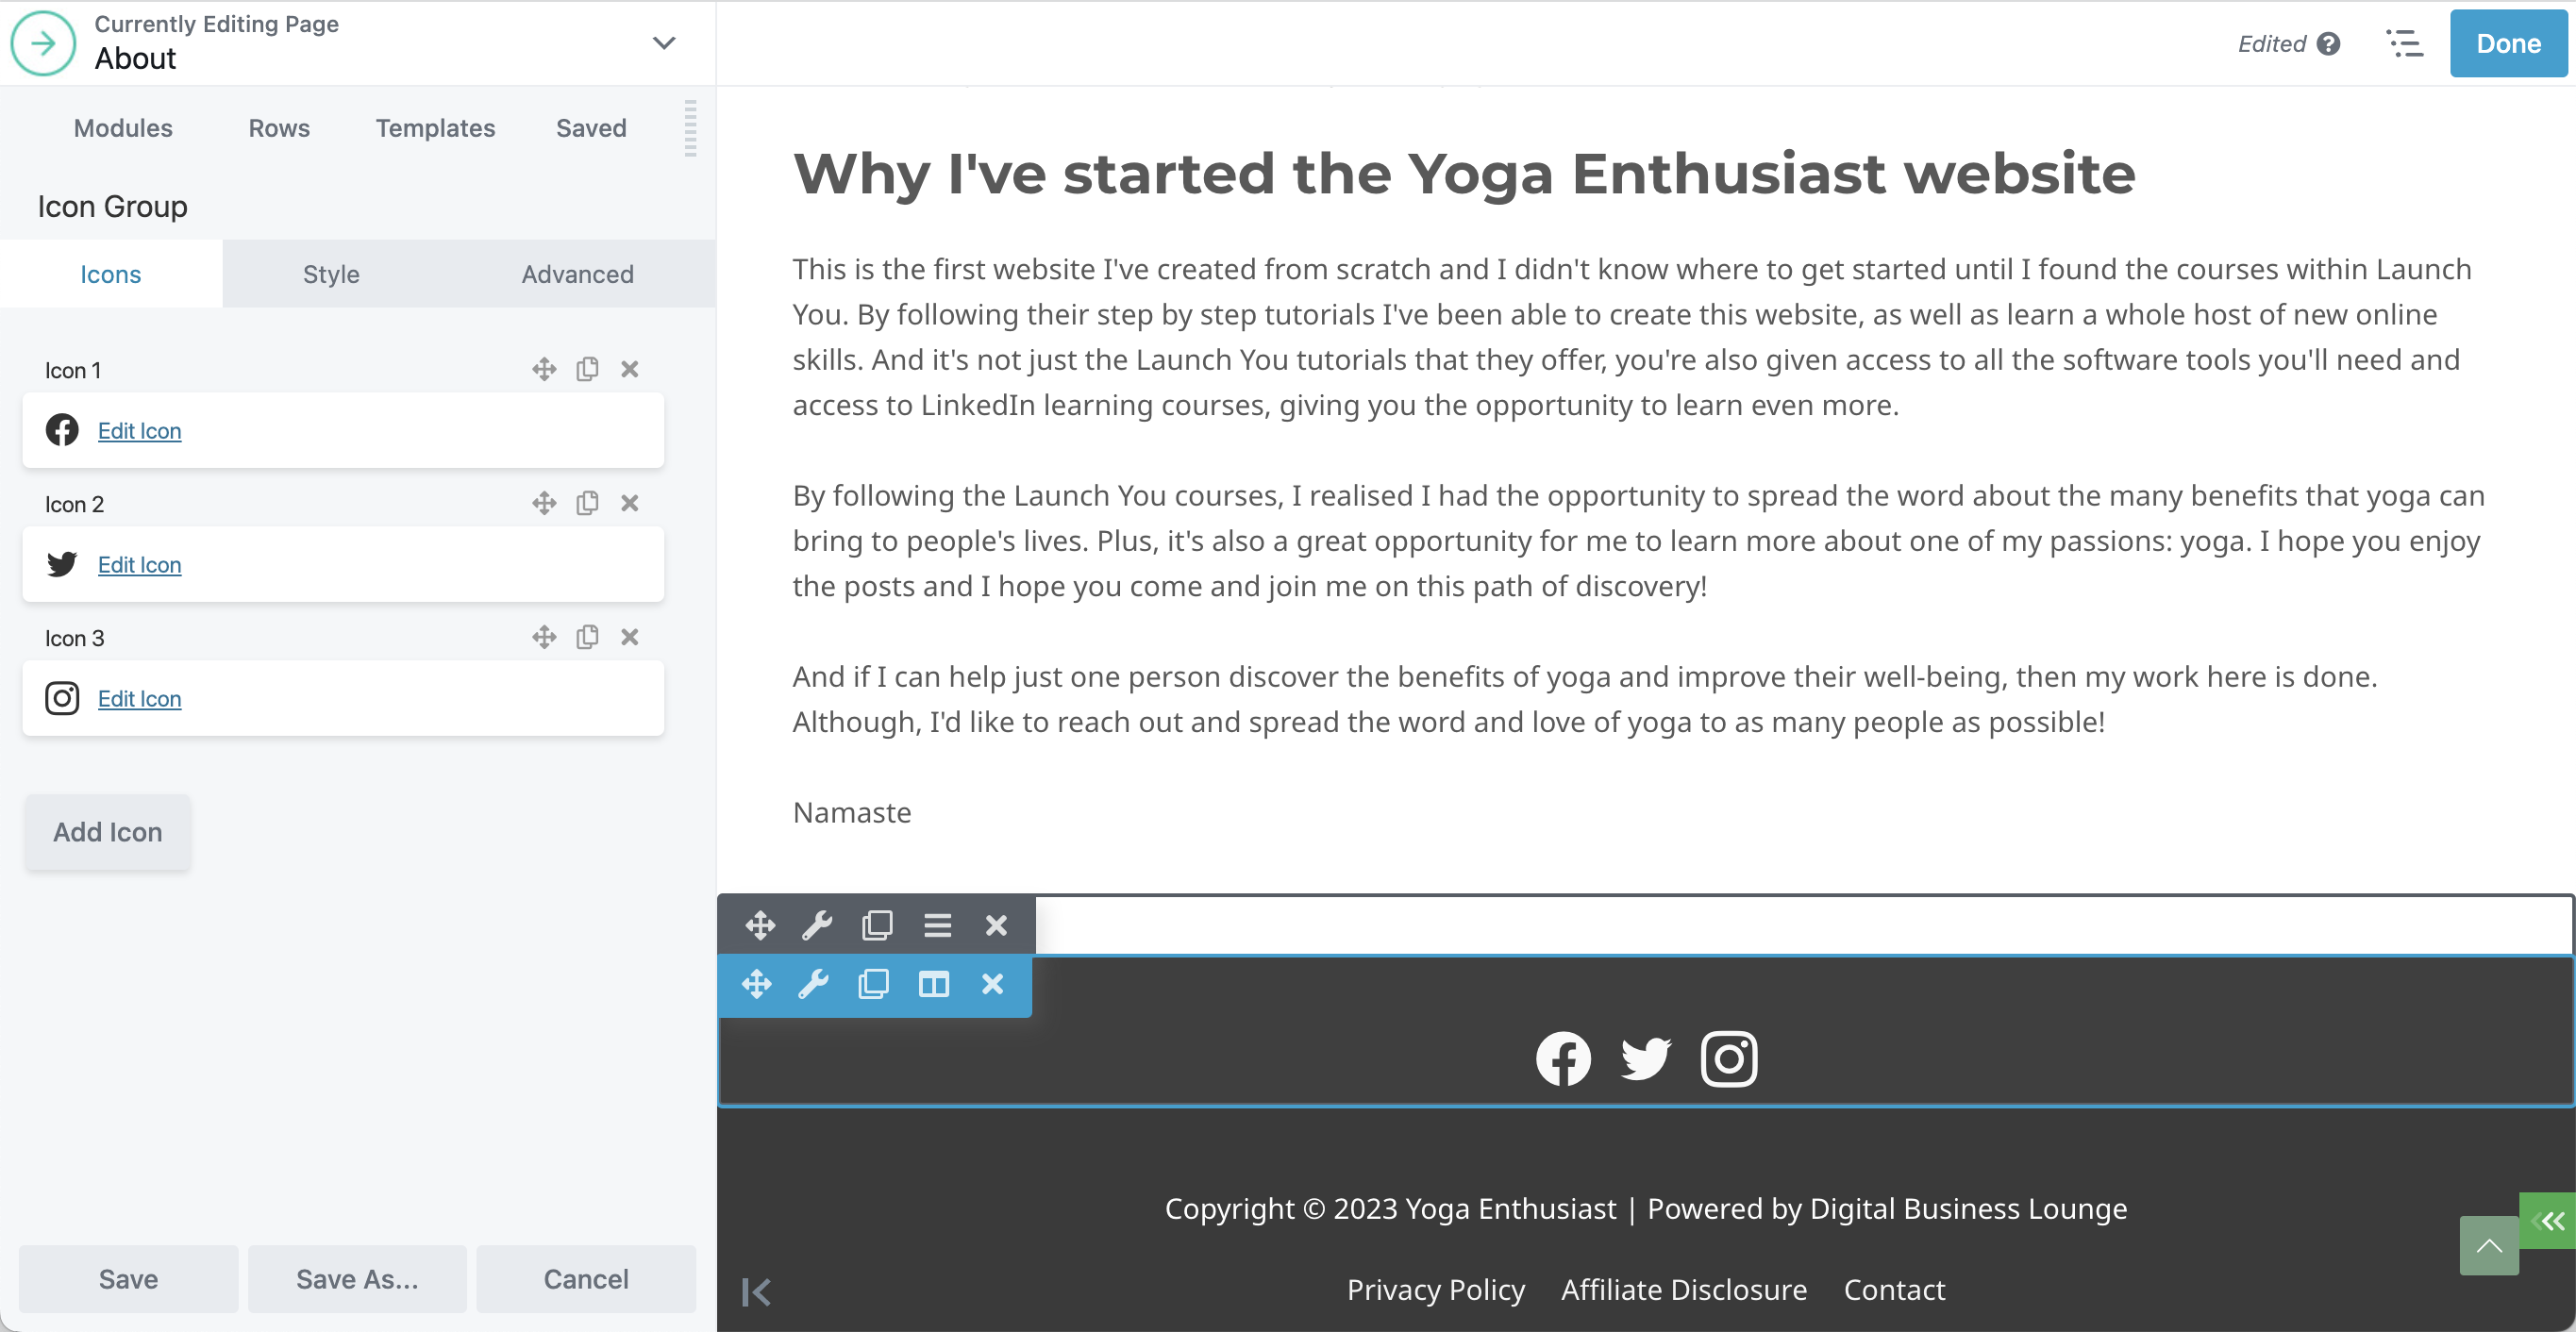Switch to the Style tab

[331, 274]
